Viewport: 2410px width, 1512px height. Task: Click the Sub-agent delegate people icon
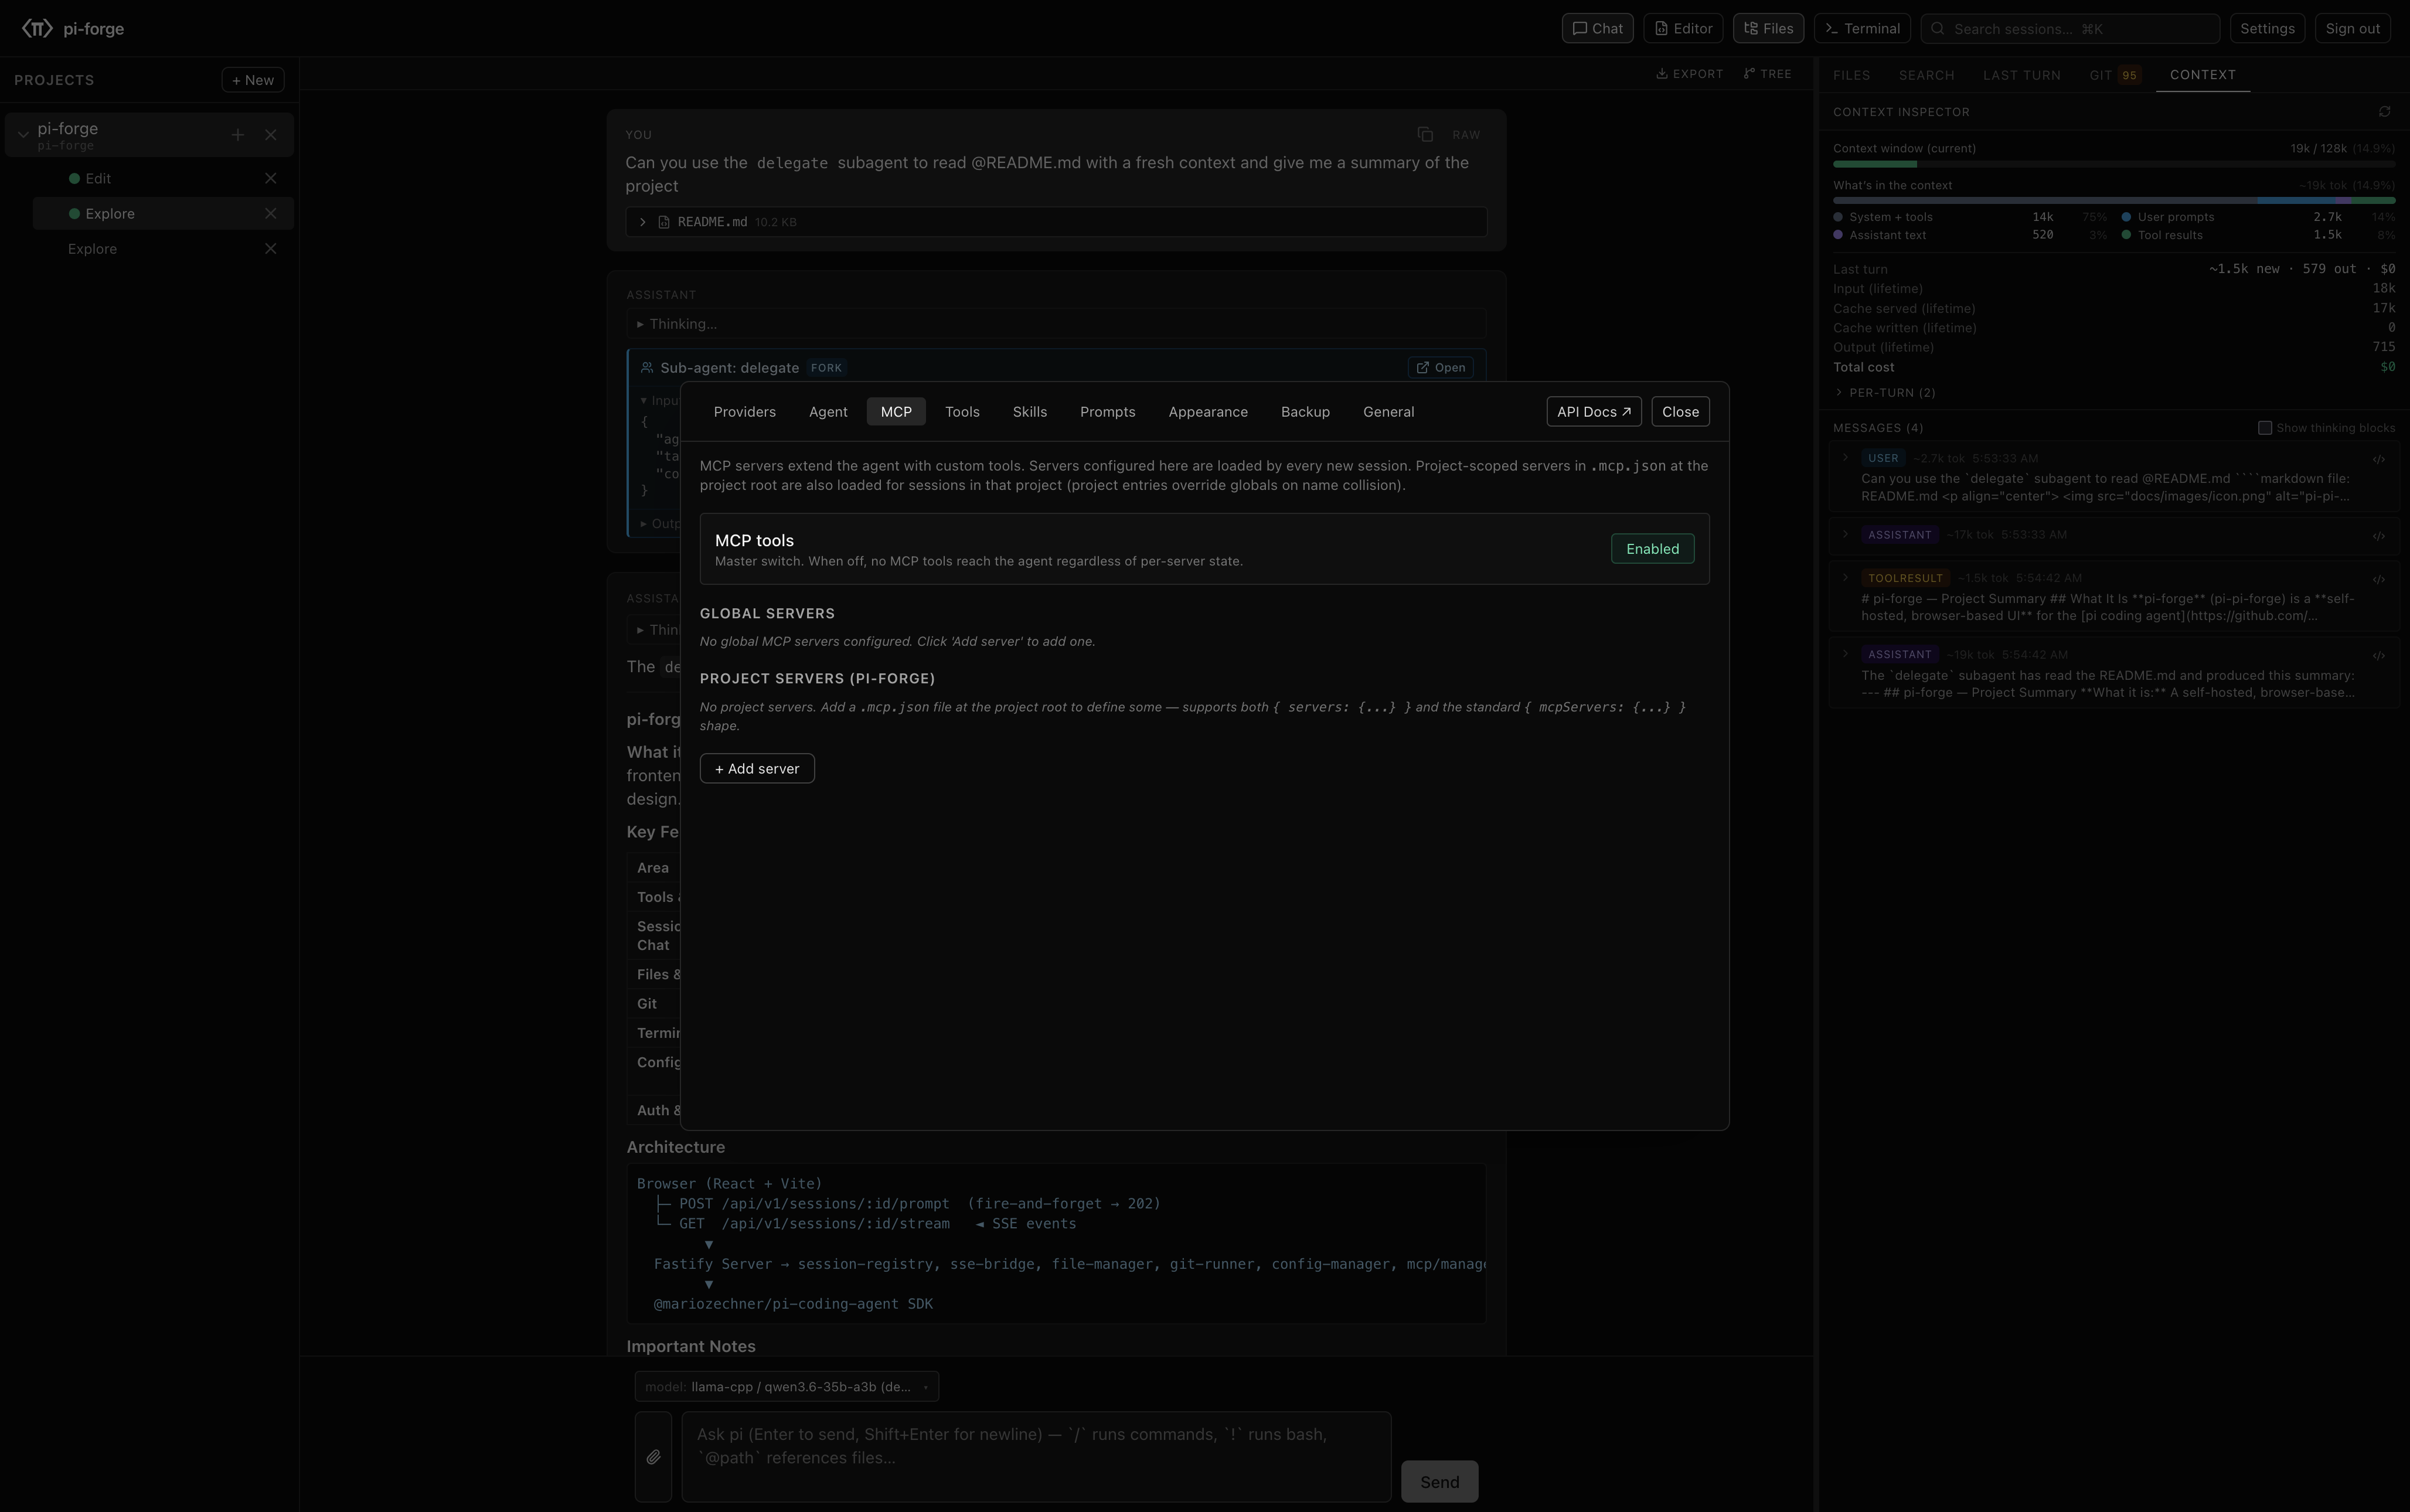[647, 368]
